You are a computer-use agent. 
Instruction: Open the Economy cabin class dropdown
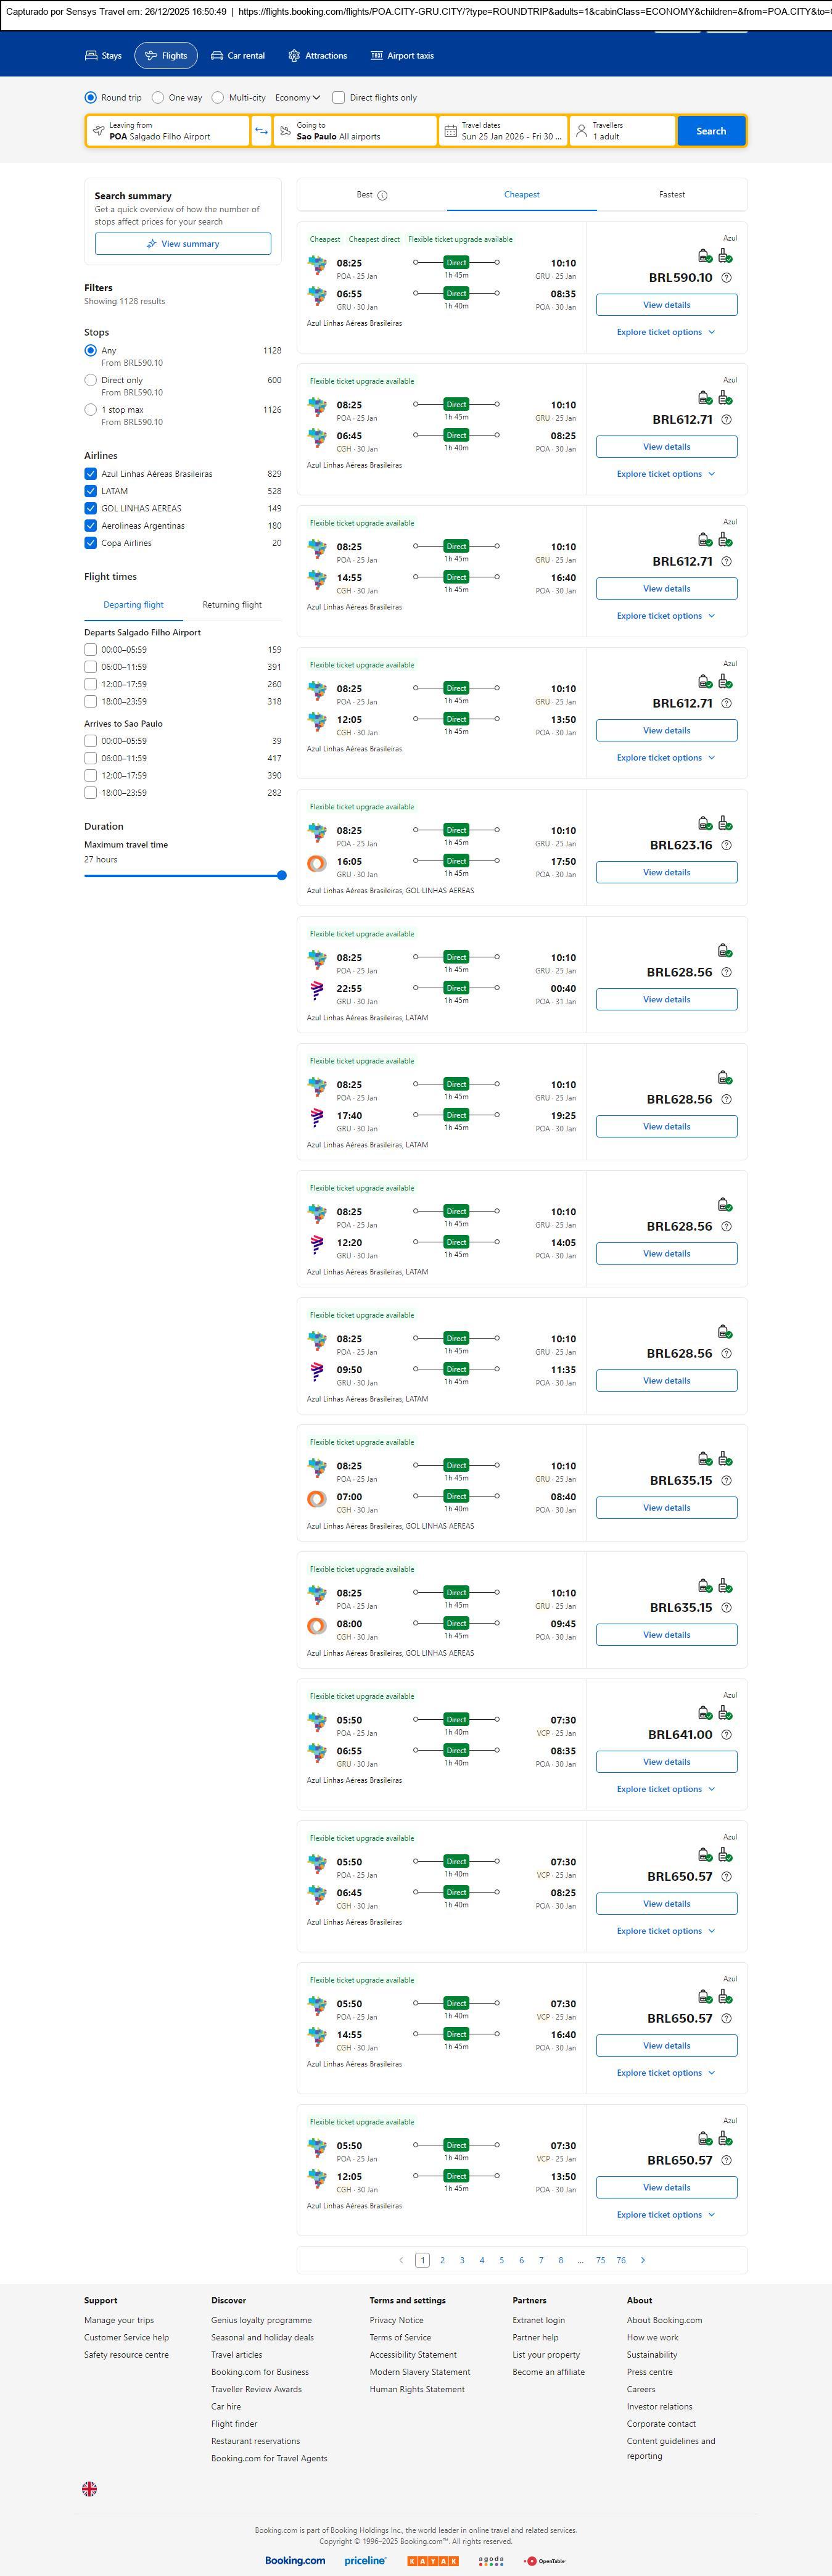tap(298, 98)
